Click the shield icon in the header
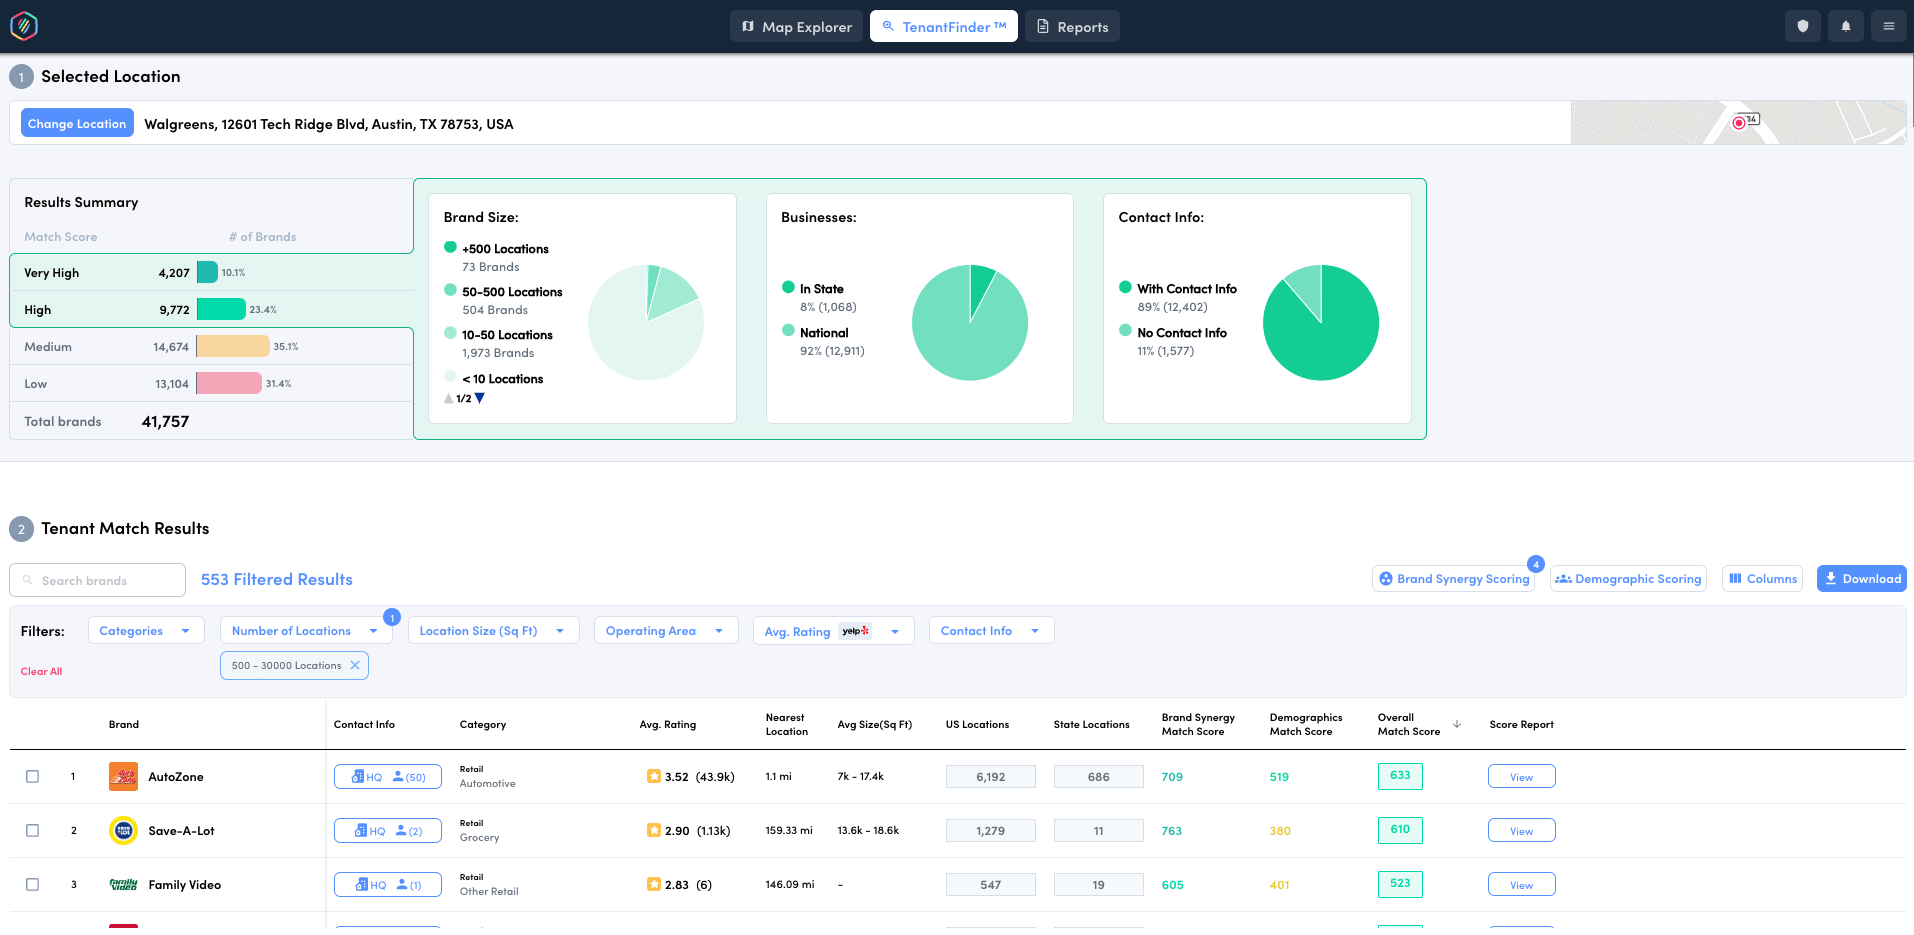 click(1802, 25)
